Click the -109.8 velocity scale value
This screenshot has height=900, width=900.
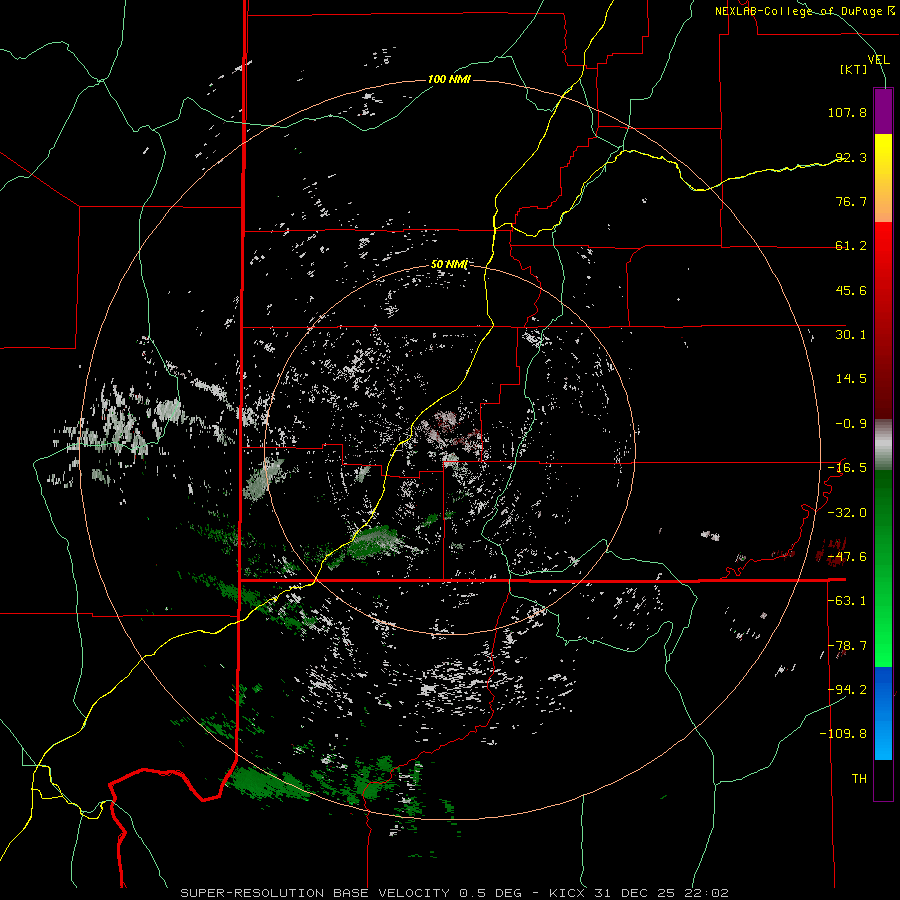(x=844, y=734)
